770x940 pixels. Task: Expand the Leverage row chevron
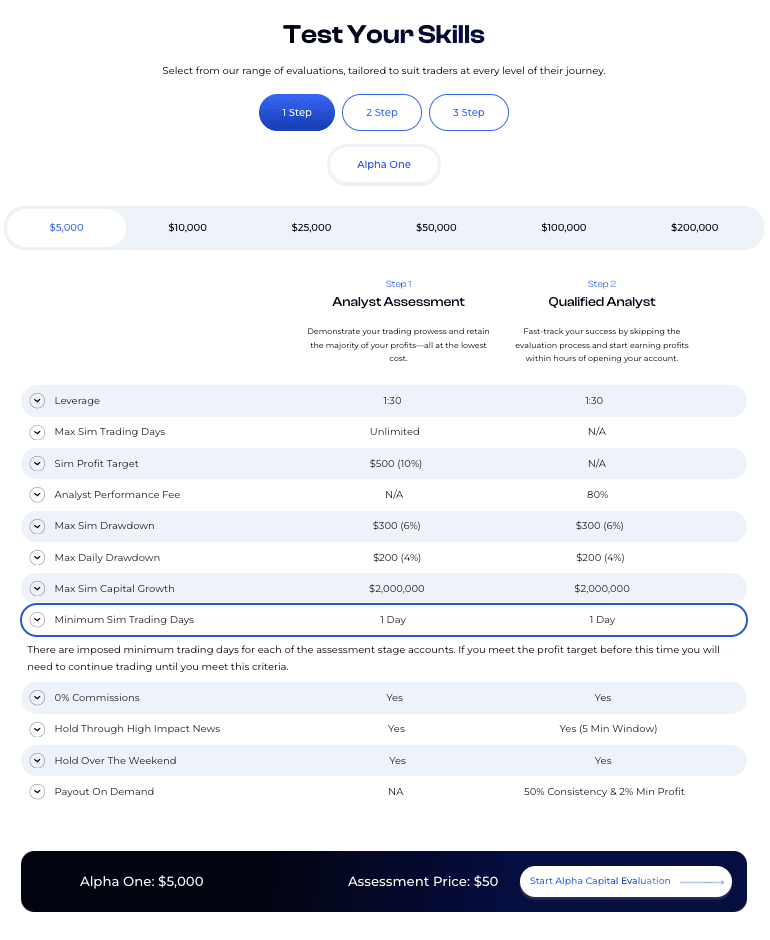[x=37, y=400]
